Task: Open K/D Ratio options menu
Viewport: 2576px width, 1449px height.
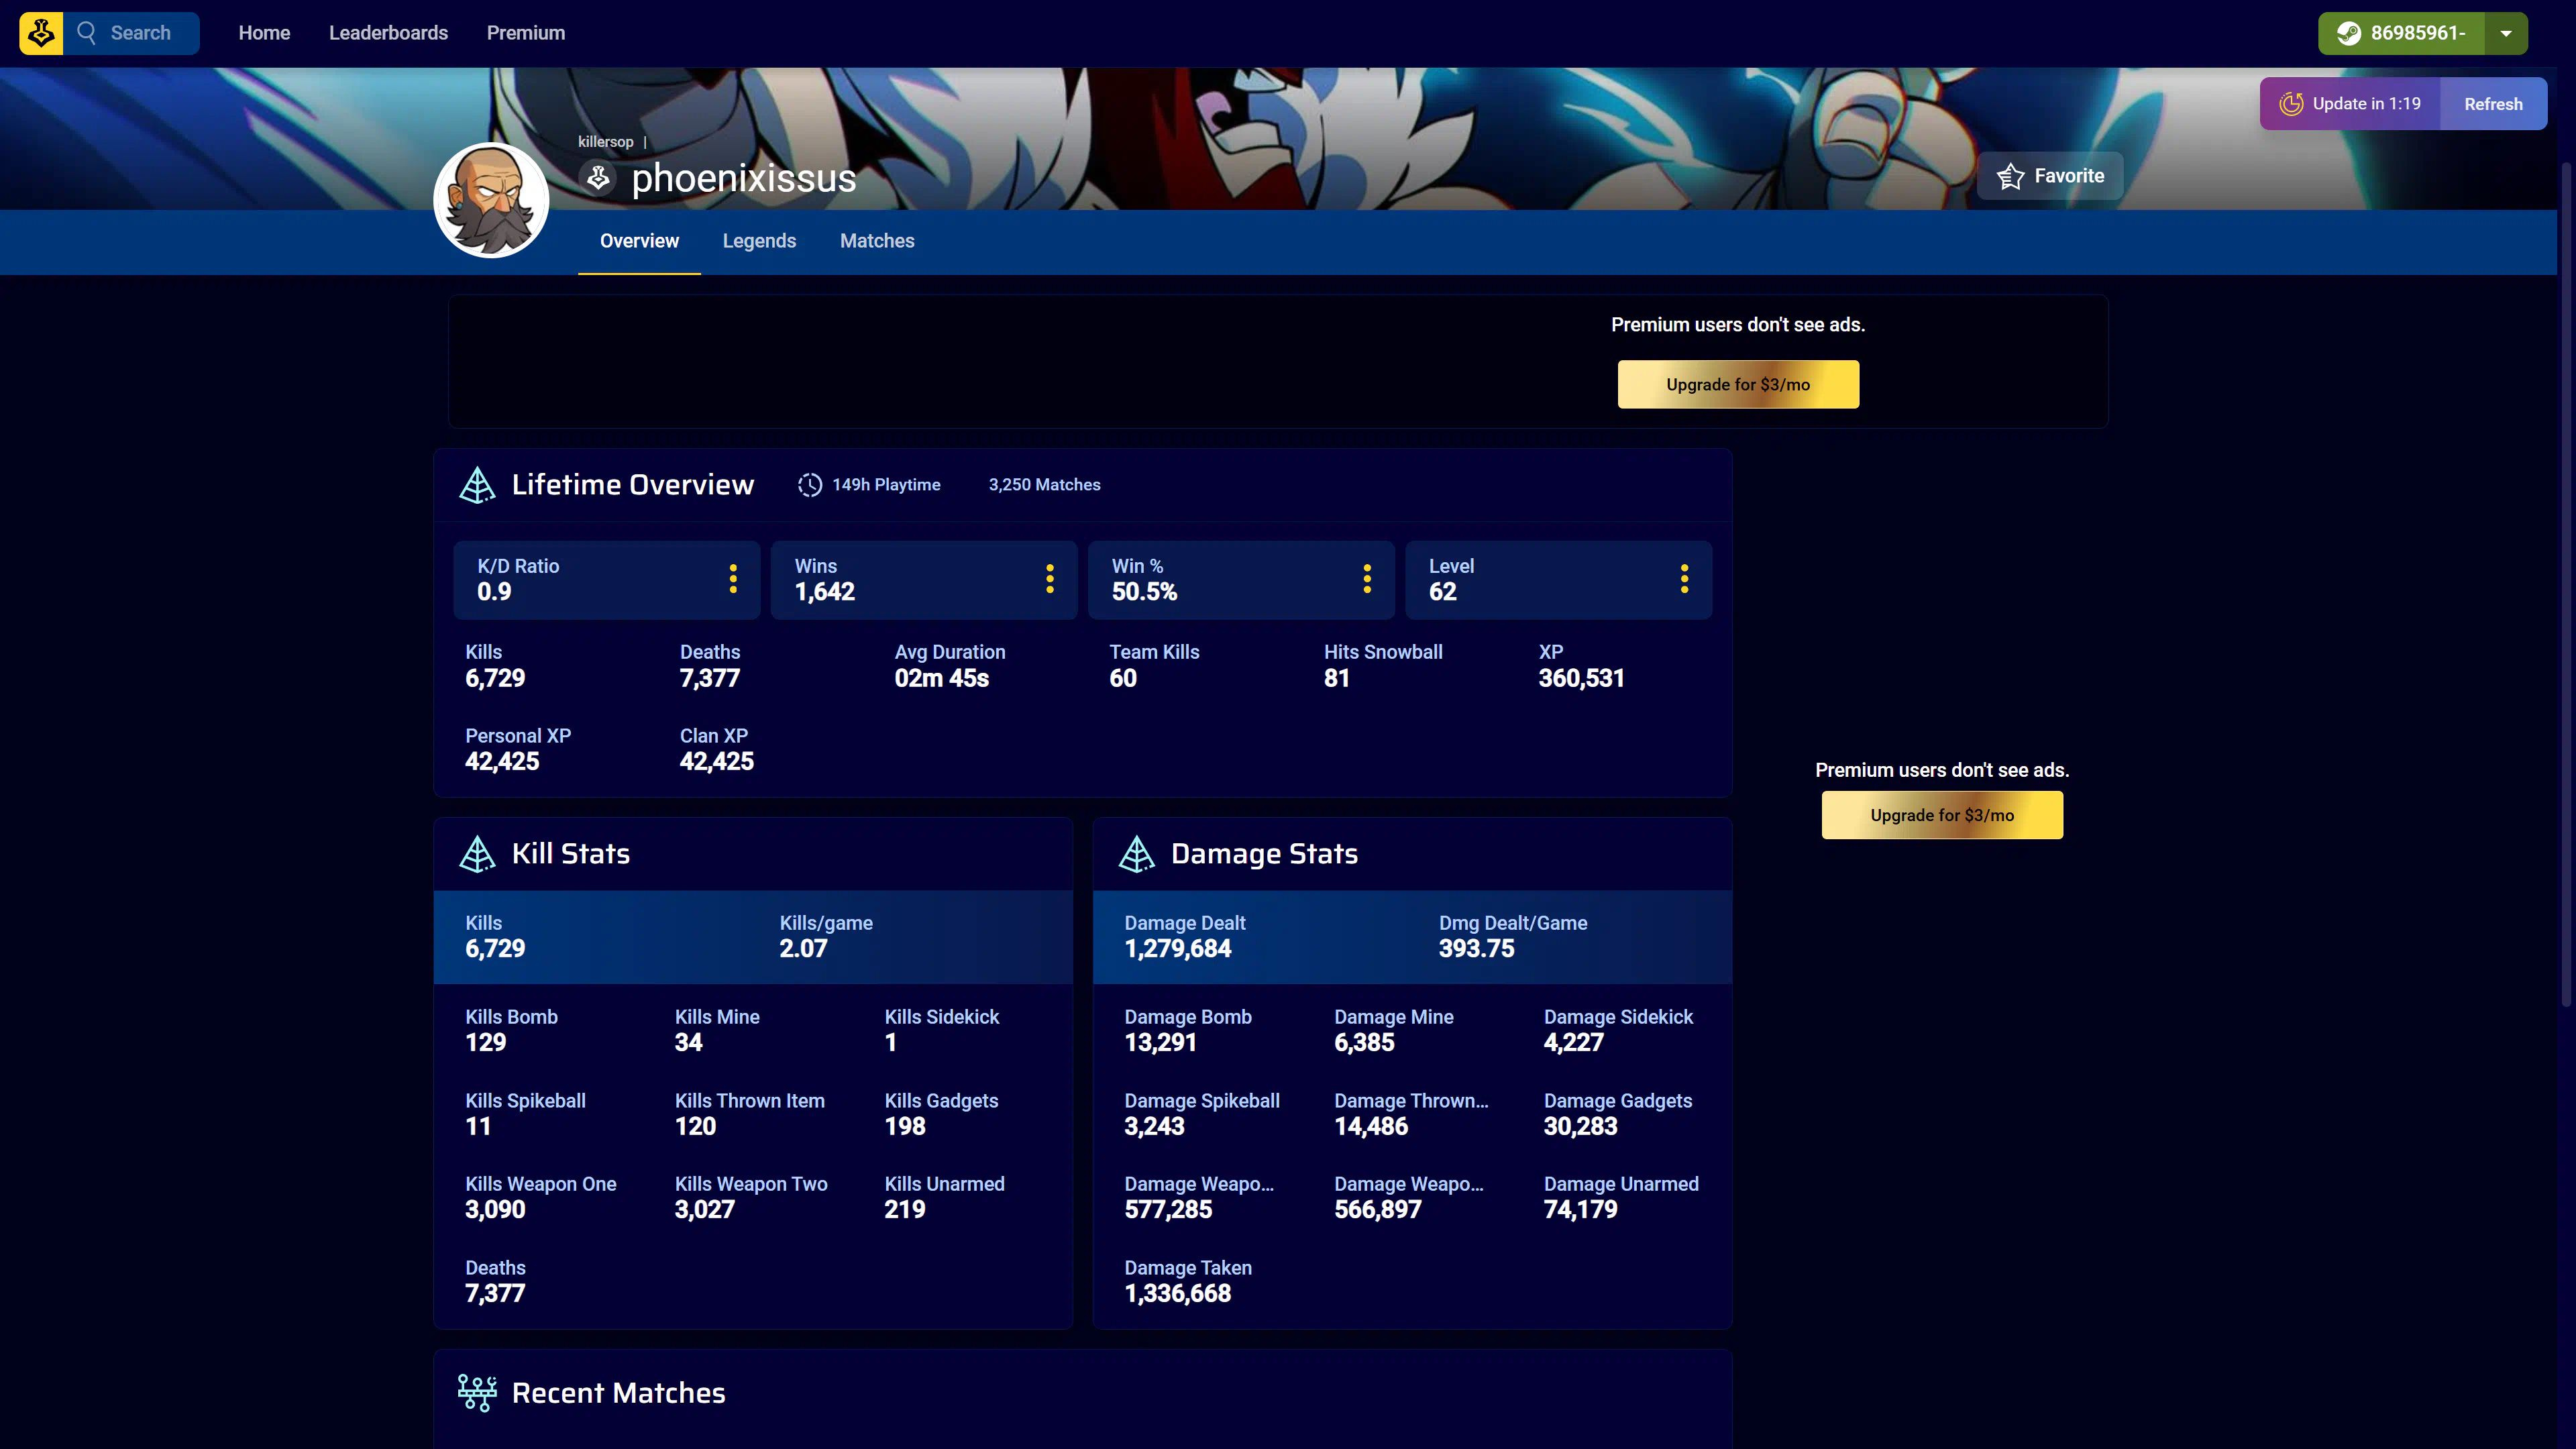Action: pos(733,579)
